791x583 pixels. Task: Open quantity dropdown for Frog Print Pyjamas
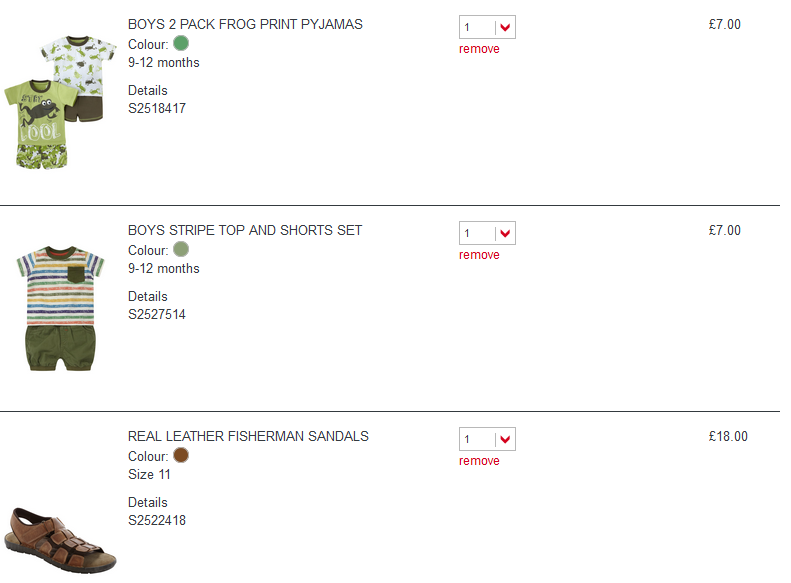coord(487,27)
